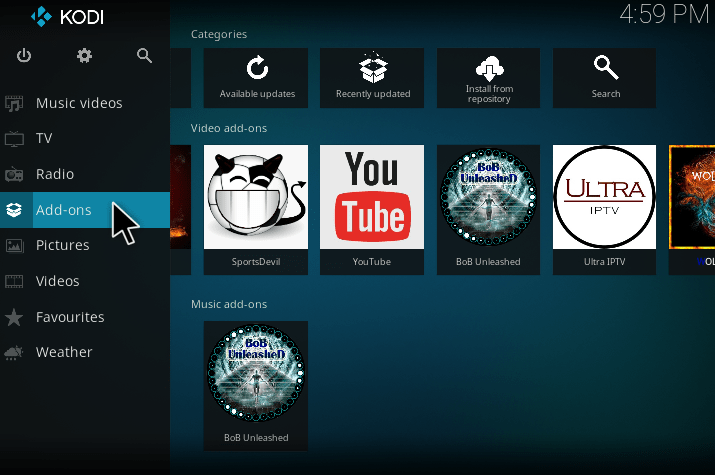
Task: Click the Music add-ons heading
Action: pyautogui.click(x=229, y=304)
